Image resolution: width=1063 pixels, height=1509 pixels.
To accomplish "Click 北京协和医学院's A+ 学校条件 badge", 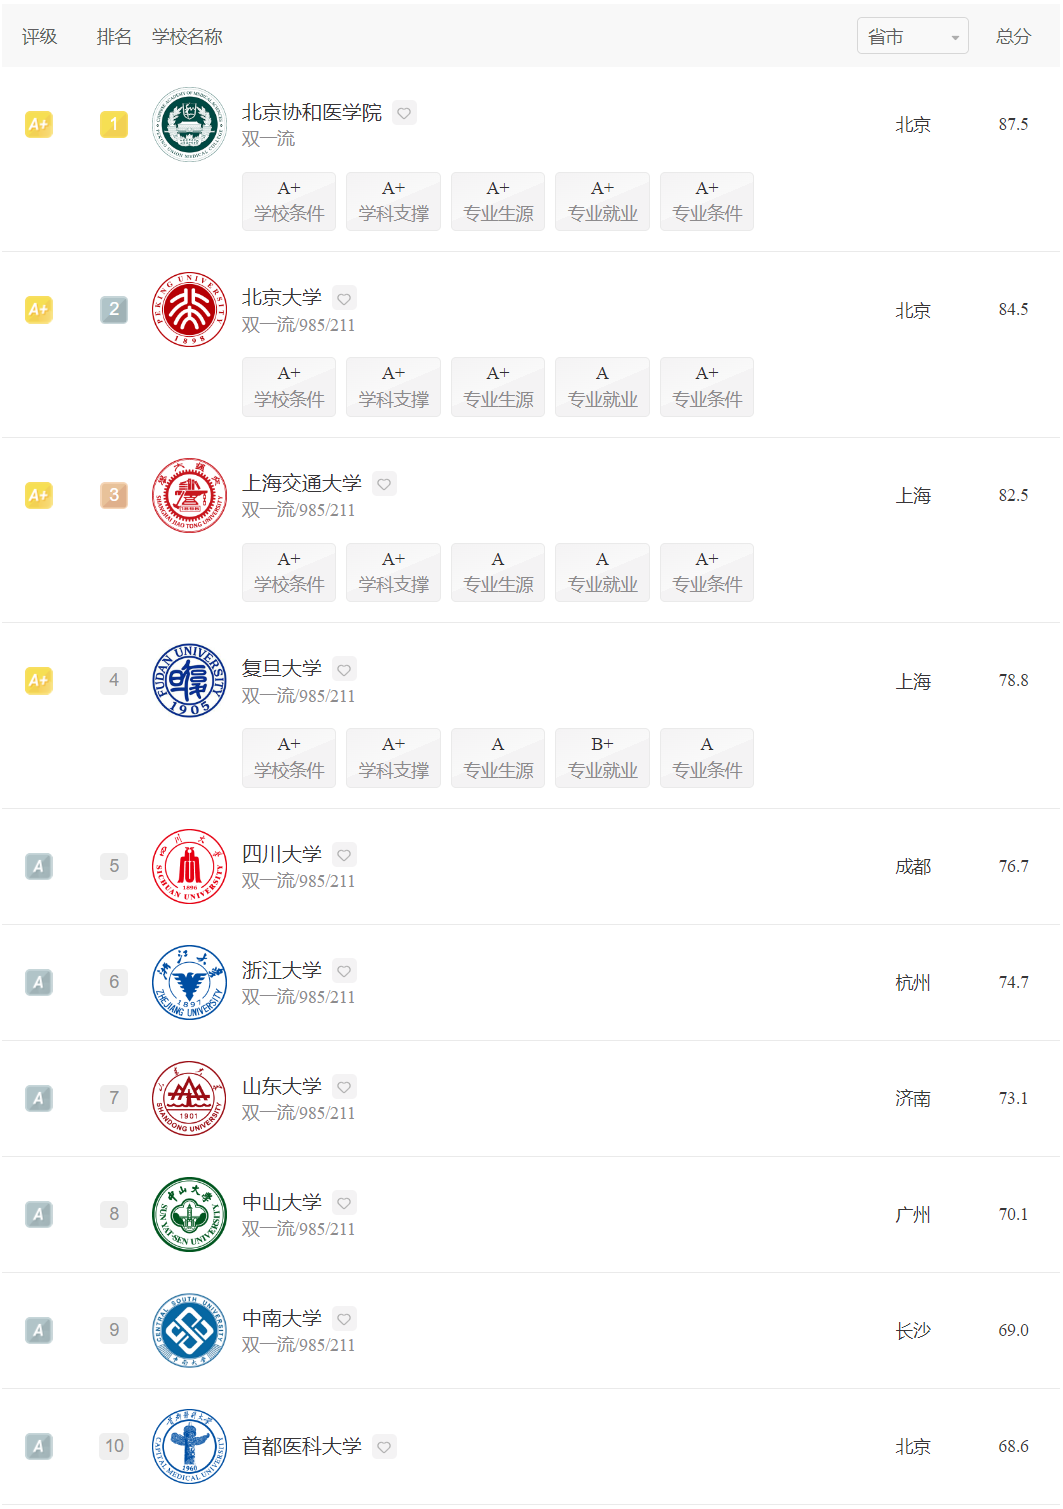I will (x=289, y=201).
